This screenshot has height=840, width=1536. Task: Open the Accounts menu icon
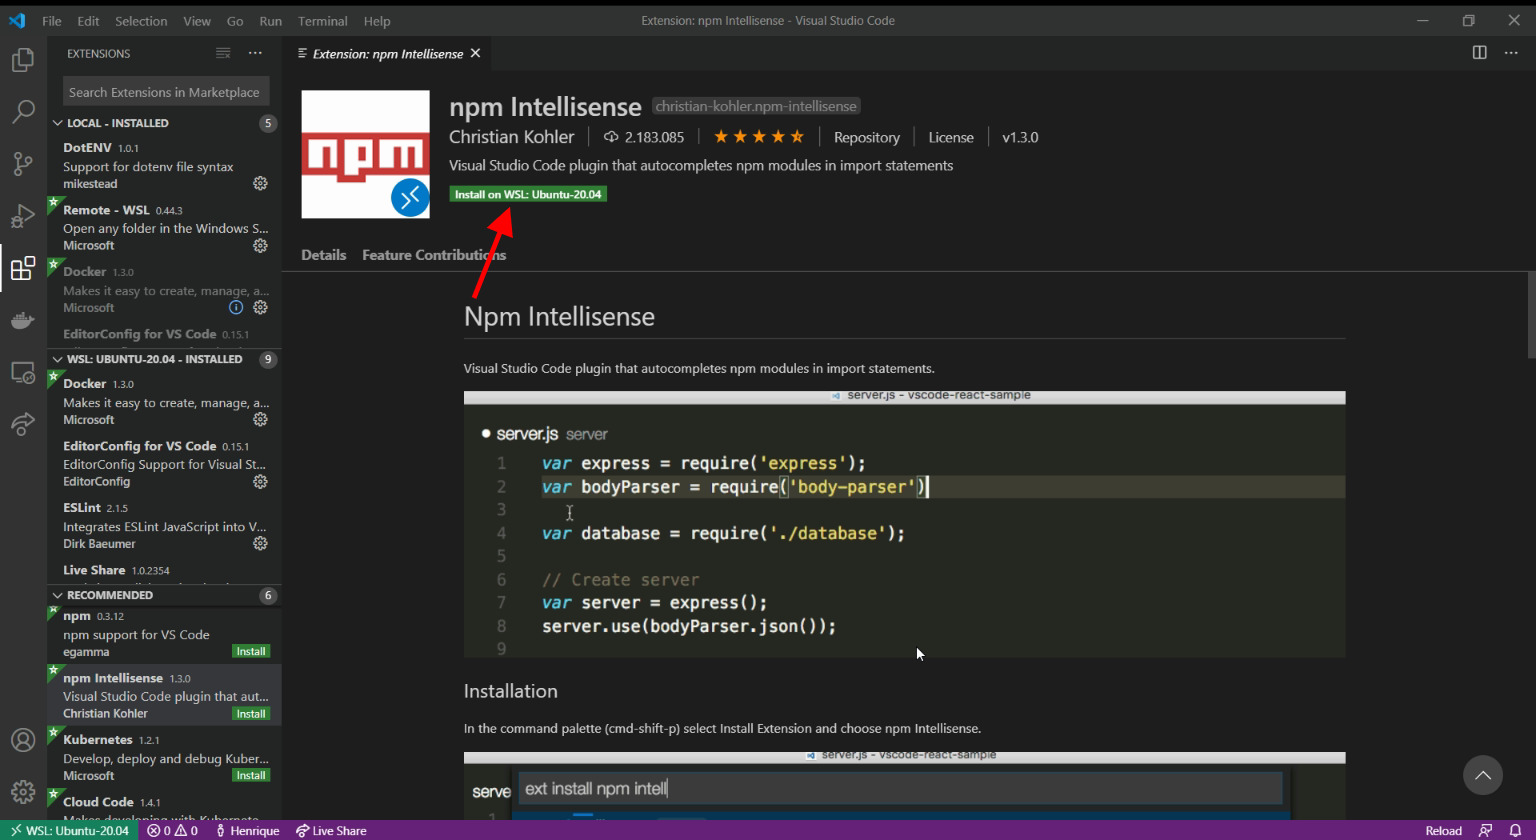[x=23, y=740]
